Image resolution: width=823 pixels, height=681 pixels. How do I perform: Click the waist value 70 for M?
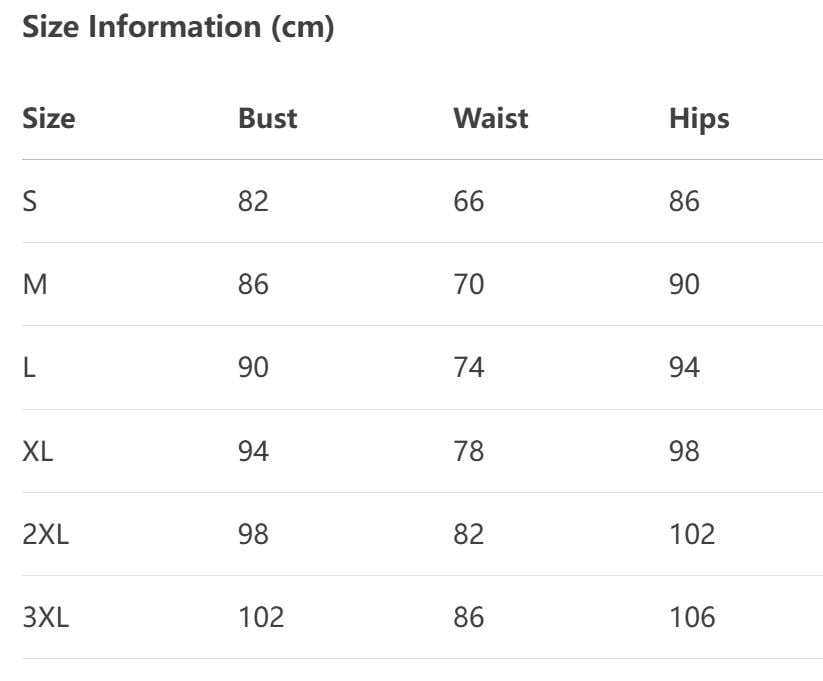[468, 285]
